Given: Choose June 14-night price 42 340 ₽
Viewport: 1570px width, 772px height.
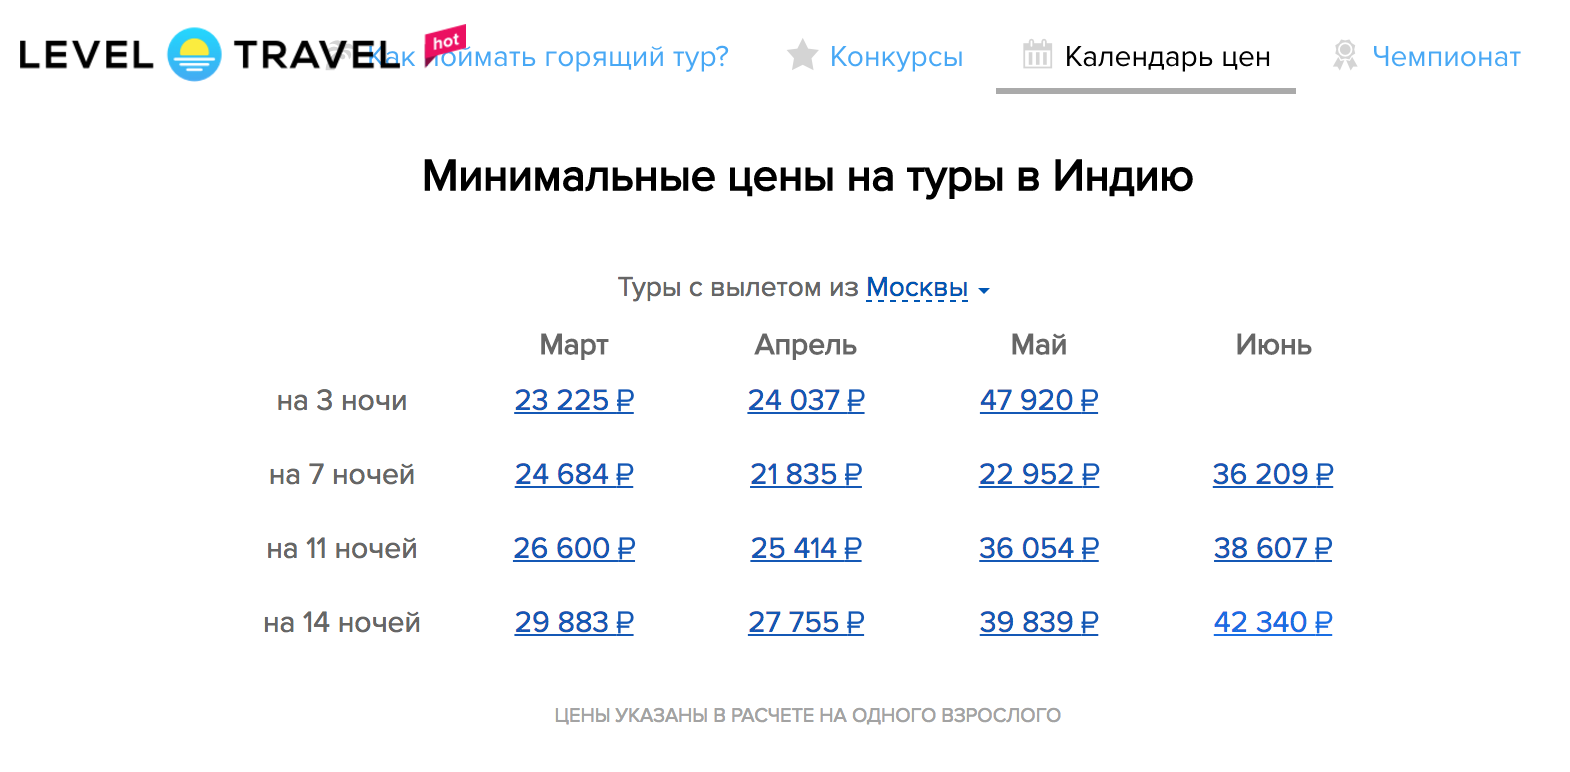Looking at the screenshot, I should tap(1273, 622).
